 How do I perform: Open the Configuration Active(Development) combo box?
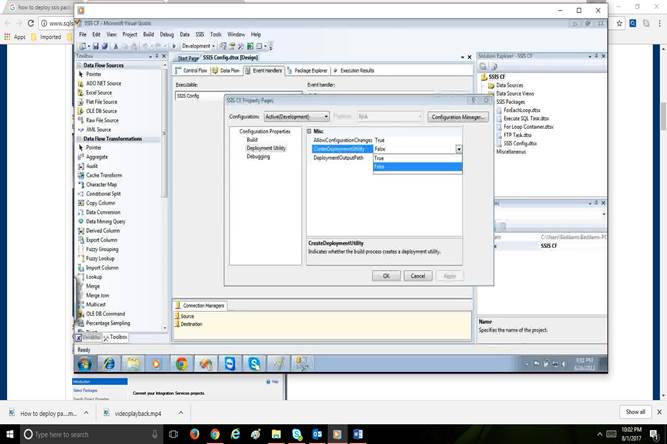click(296, 117)
